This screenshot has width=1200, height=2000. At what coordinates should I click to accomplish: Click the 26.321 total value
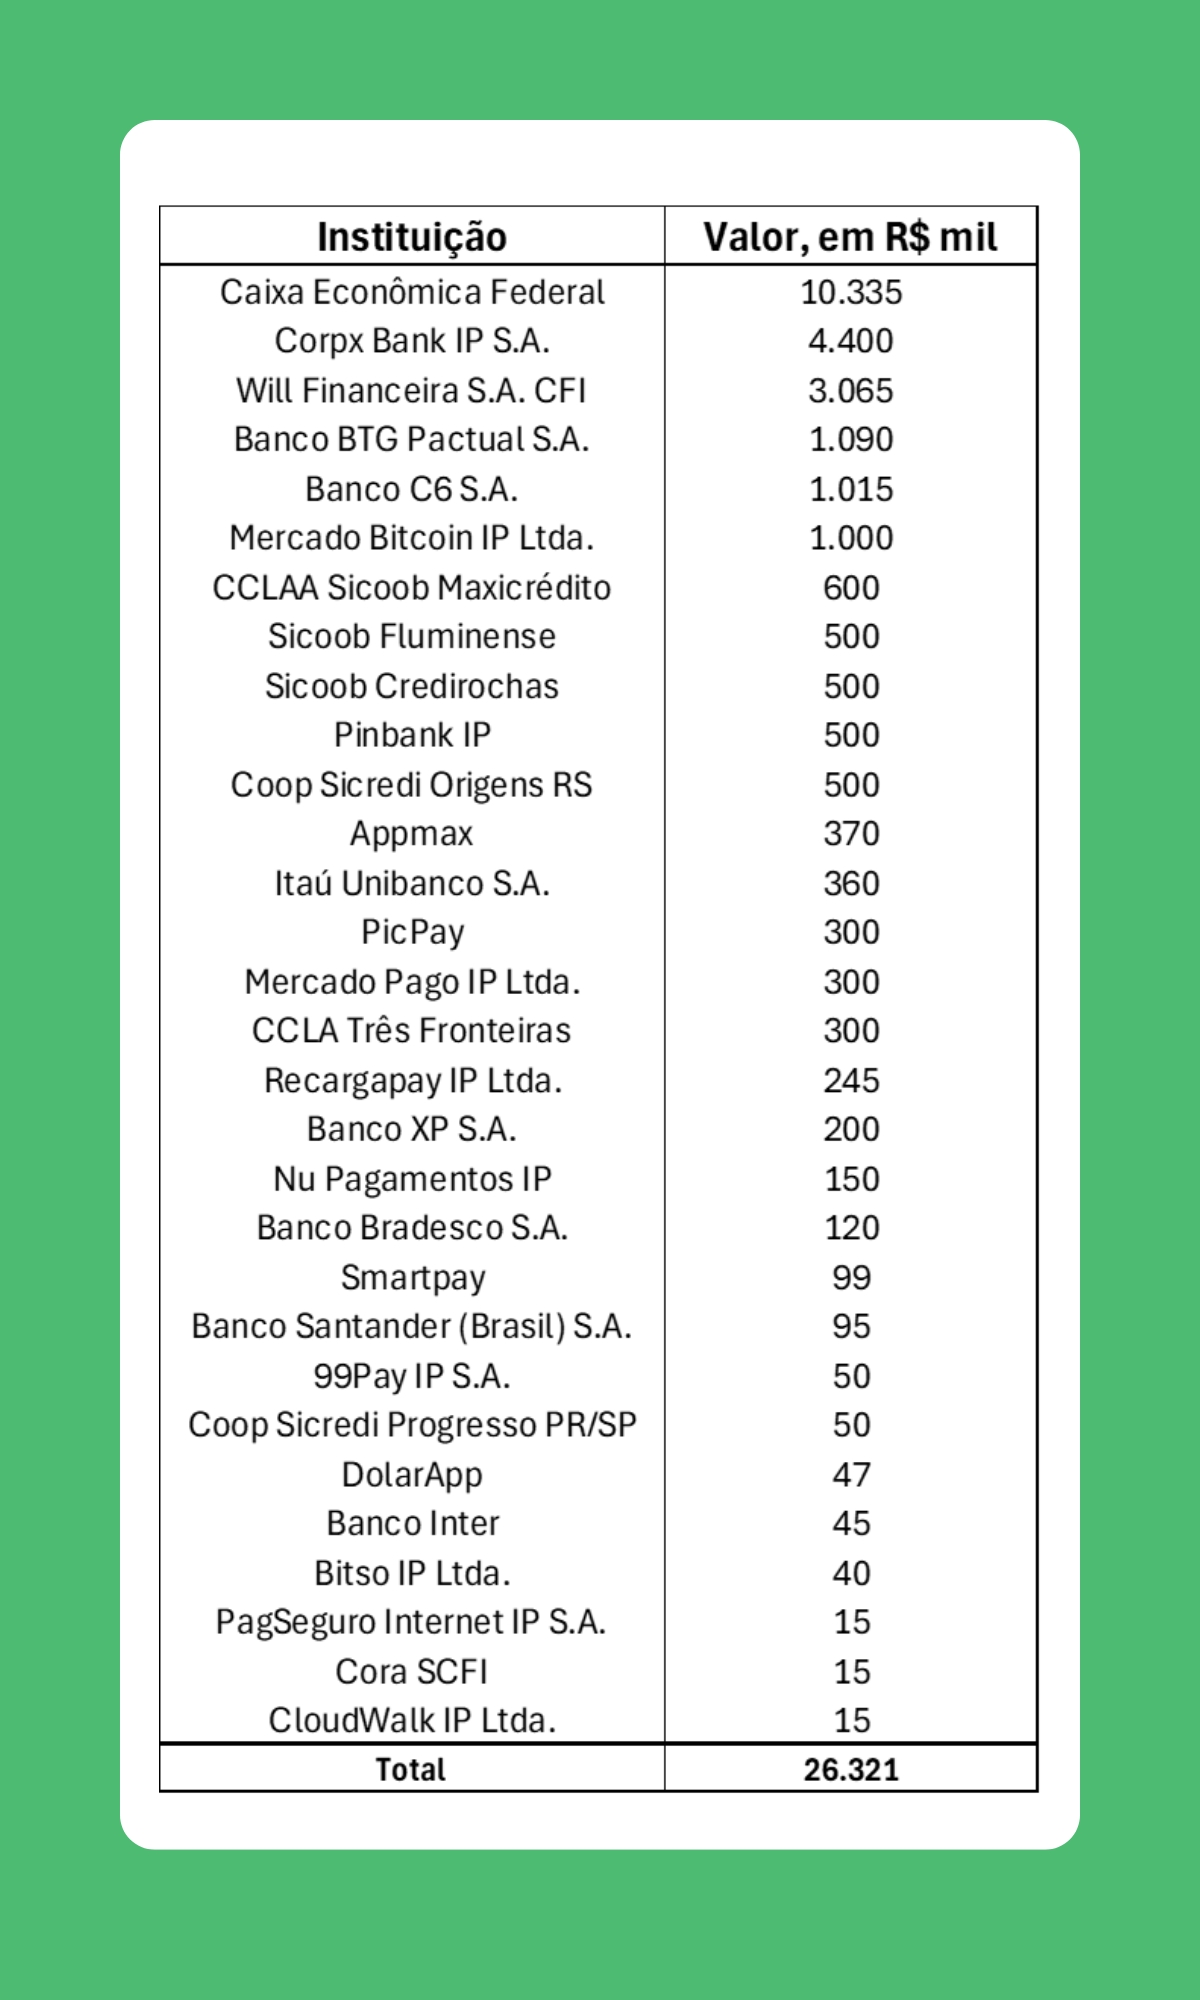coord(850,1769)
